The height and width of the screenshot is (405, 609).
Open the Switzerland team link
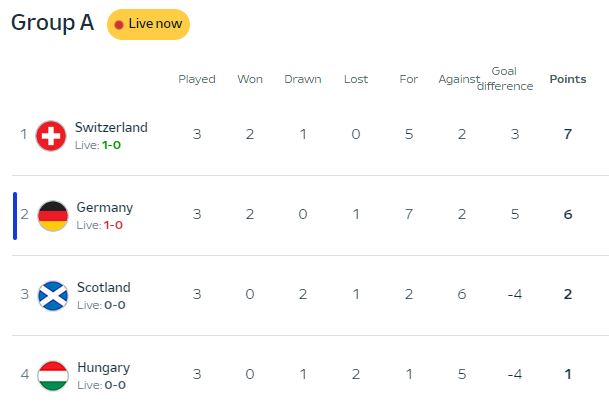point(111,127)
